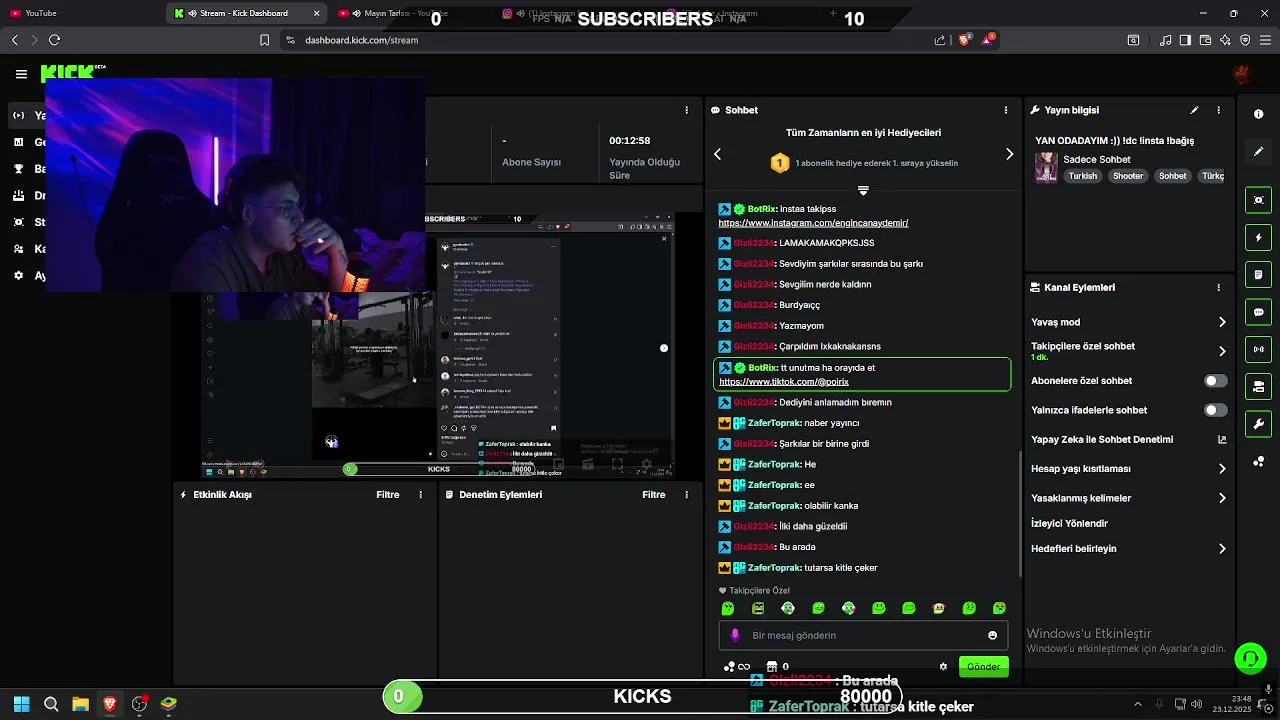Go back with browser back arrow
Image resolution: width=1280 pixels, height=720 pixels.
click(15, 40)
